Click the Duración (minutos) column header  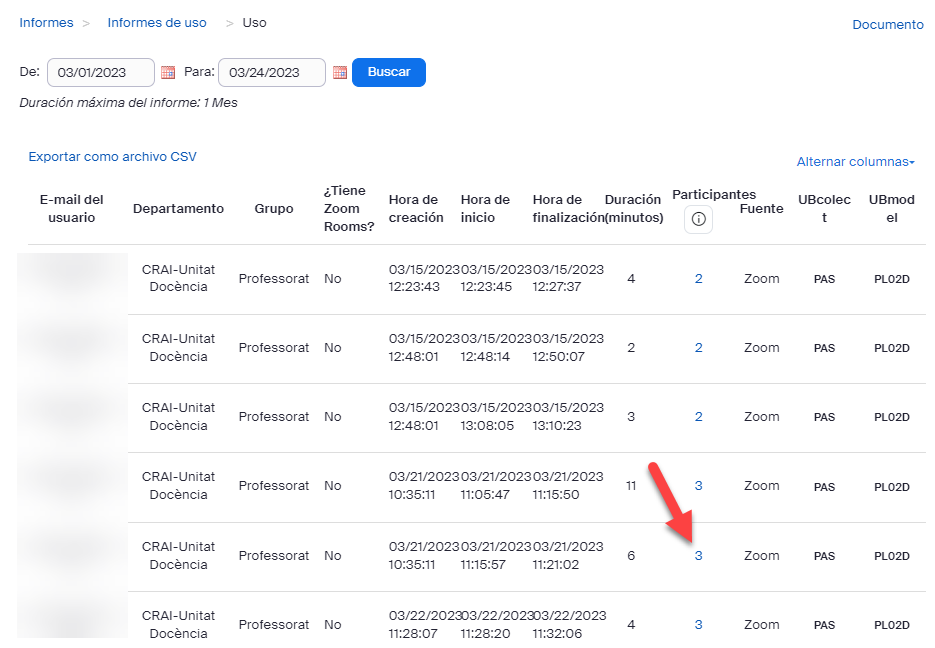(x=633, y=208)
